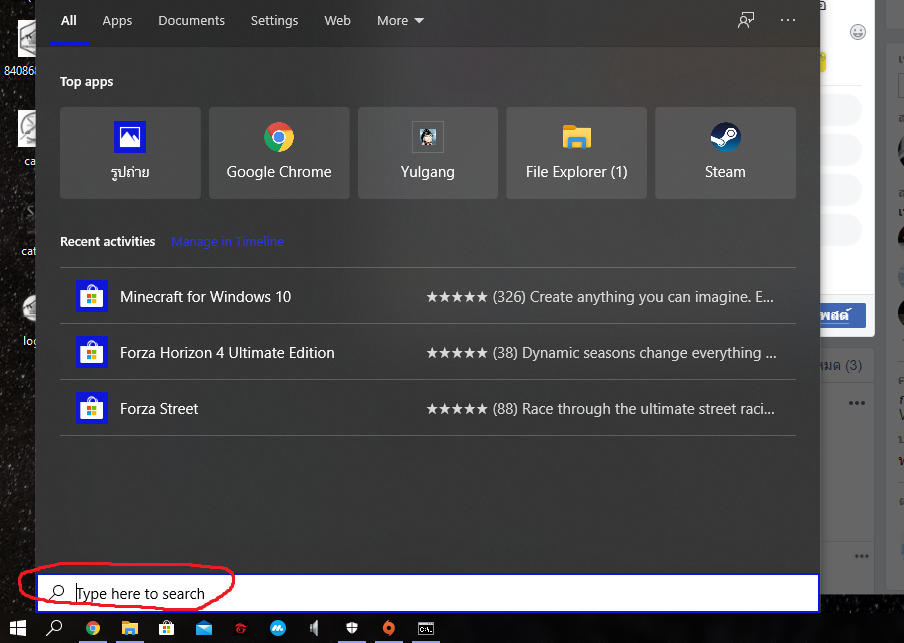Screen dimensions: 904x643
Task: Click the 'Create anything you can imagine' description
Action: (651, 296)
